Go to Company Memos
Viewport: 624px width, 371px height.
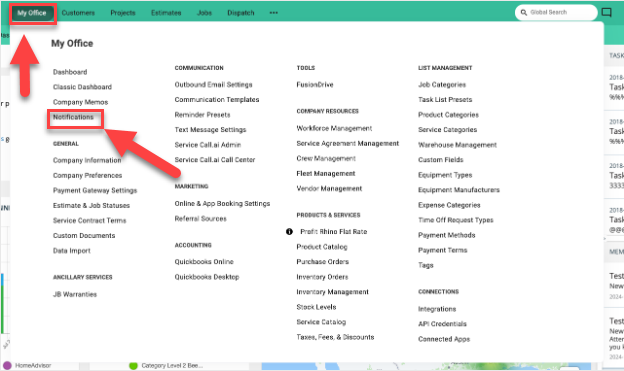tap(80, 102)
